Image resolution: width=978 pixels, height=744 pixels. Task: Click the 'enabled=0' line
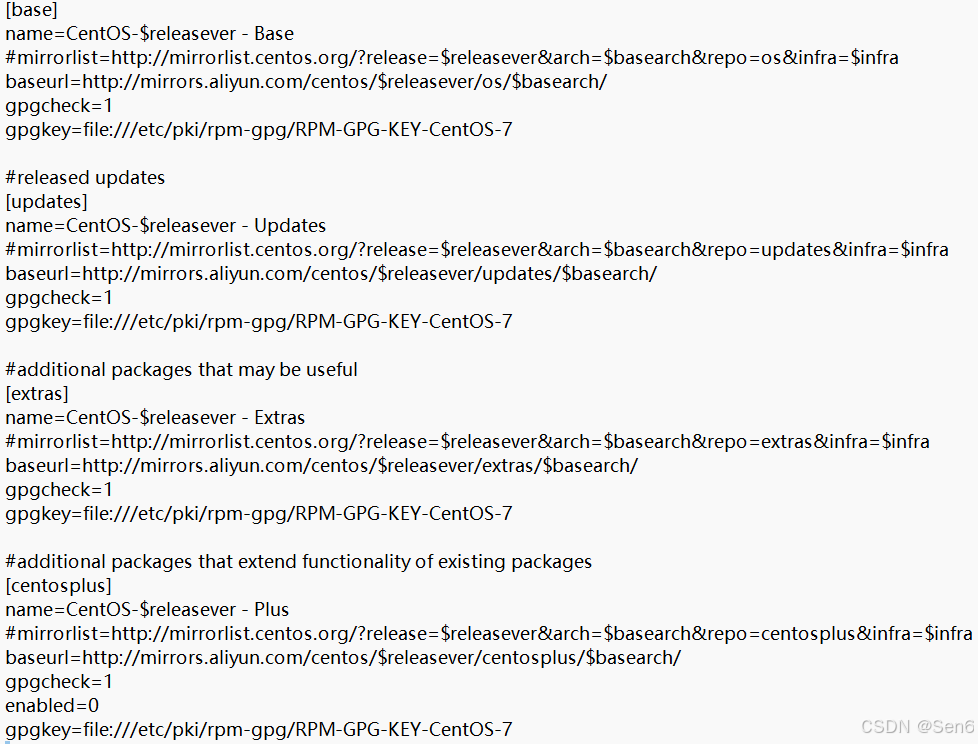click(52, 706)
